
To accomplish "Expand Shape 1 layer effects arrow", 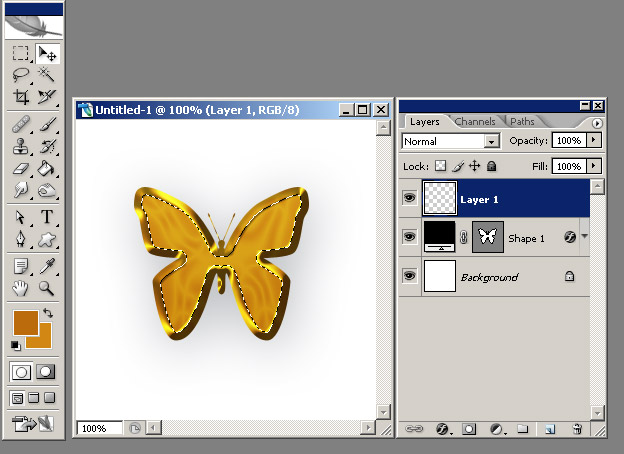I will click(x=584, y=236).
